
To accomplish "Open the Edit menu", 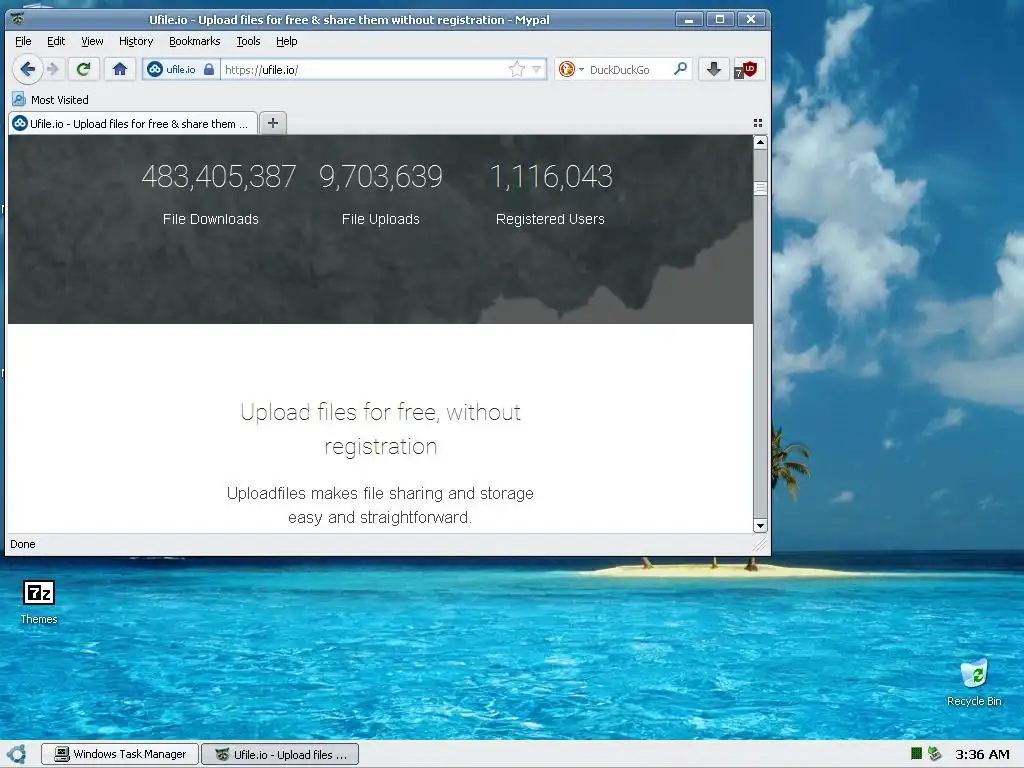I will [56, 41].
